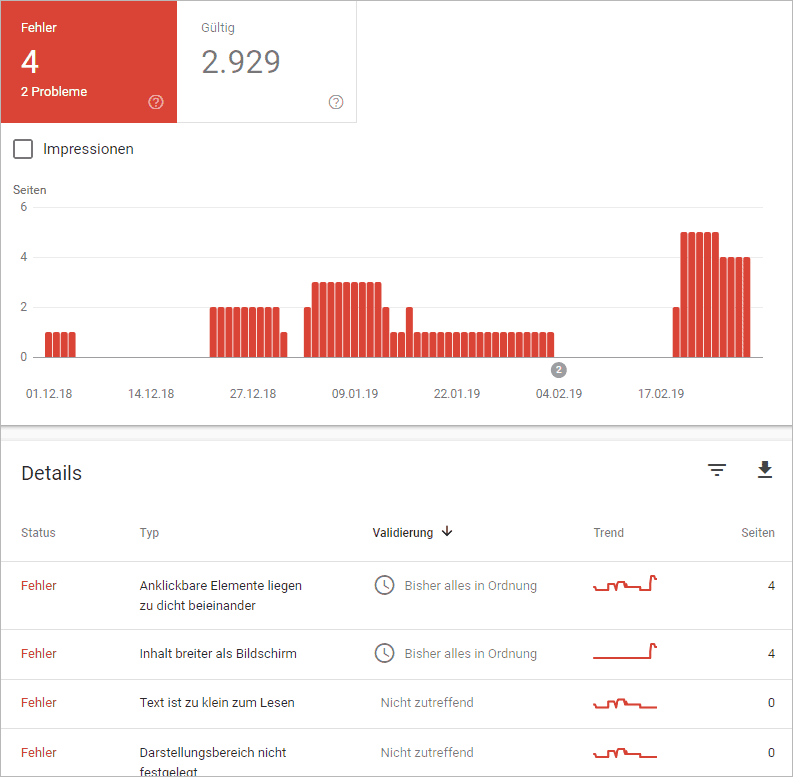Enable the Impressionen checkbox
Screen dimensions: 793x777
click(23, 149)
